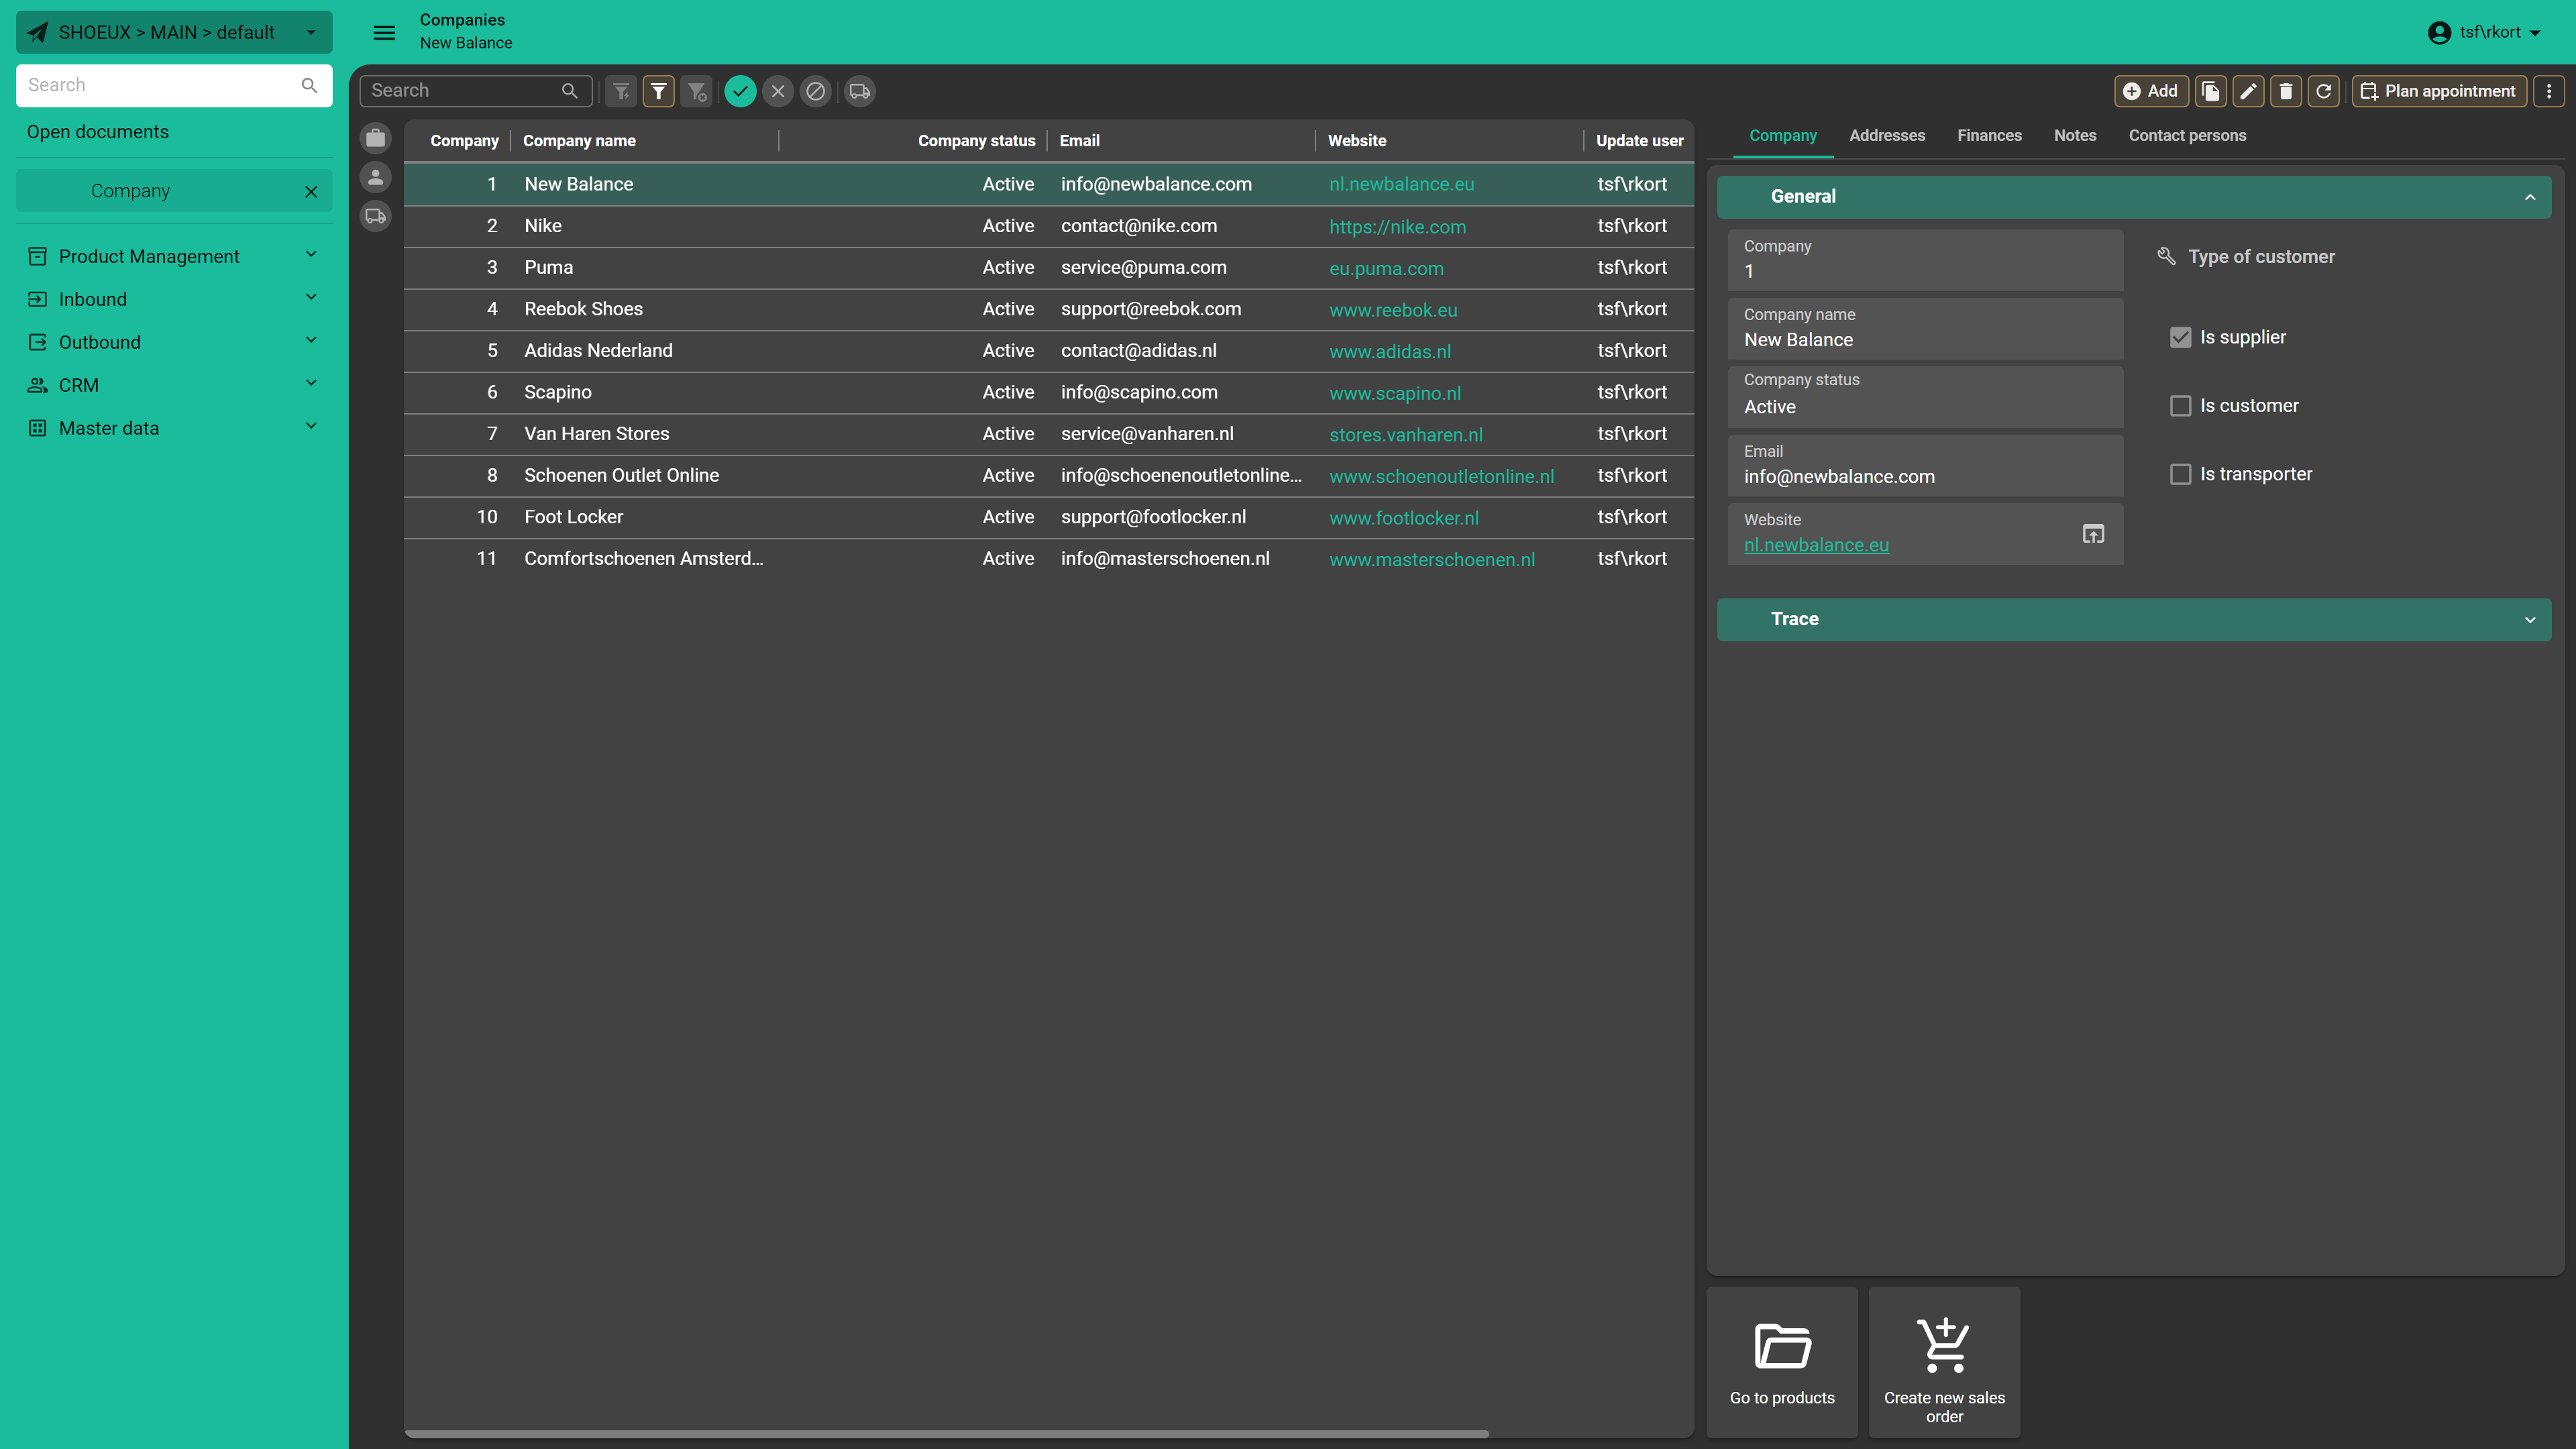
Task: Select the Reebok Shoes row
Action: point(1048,309)
